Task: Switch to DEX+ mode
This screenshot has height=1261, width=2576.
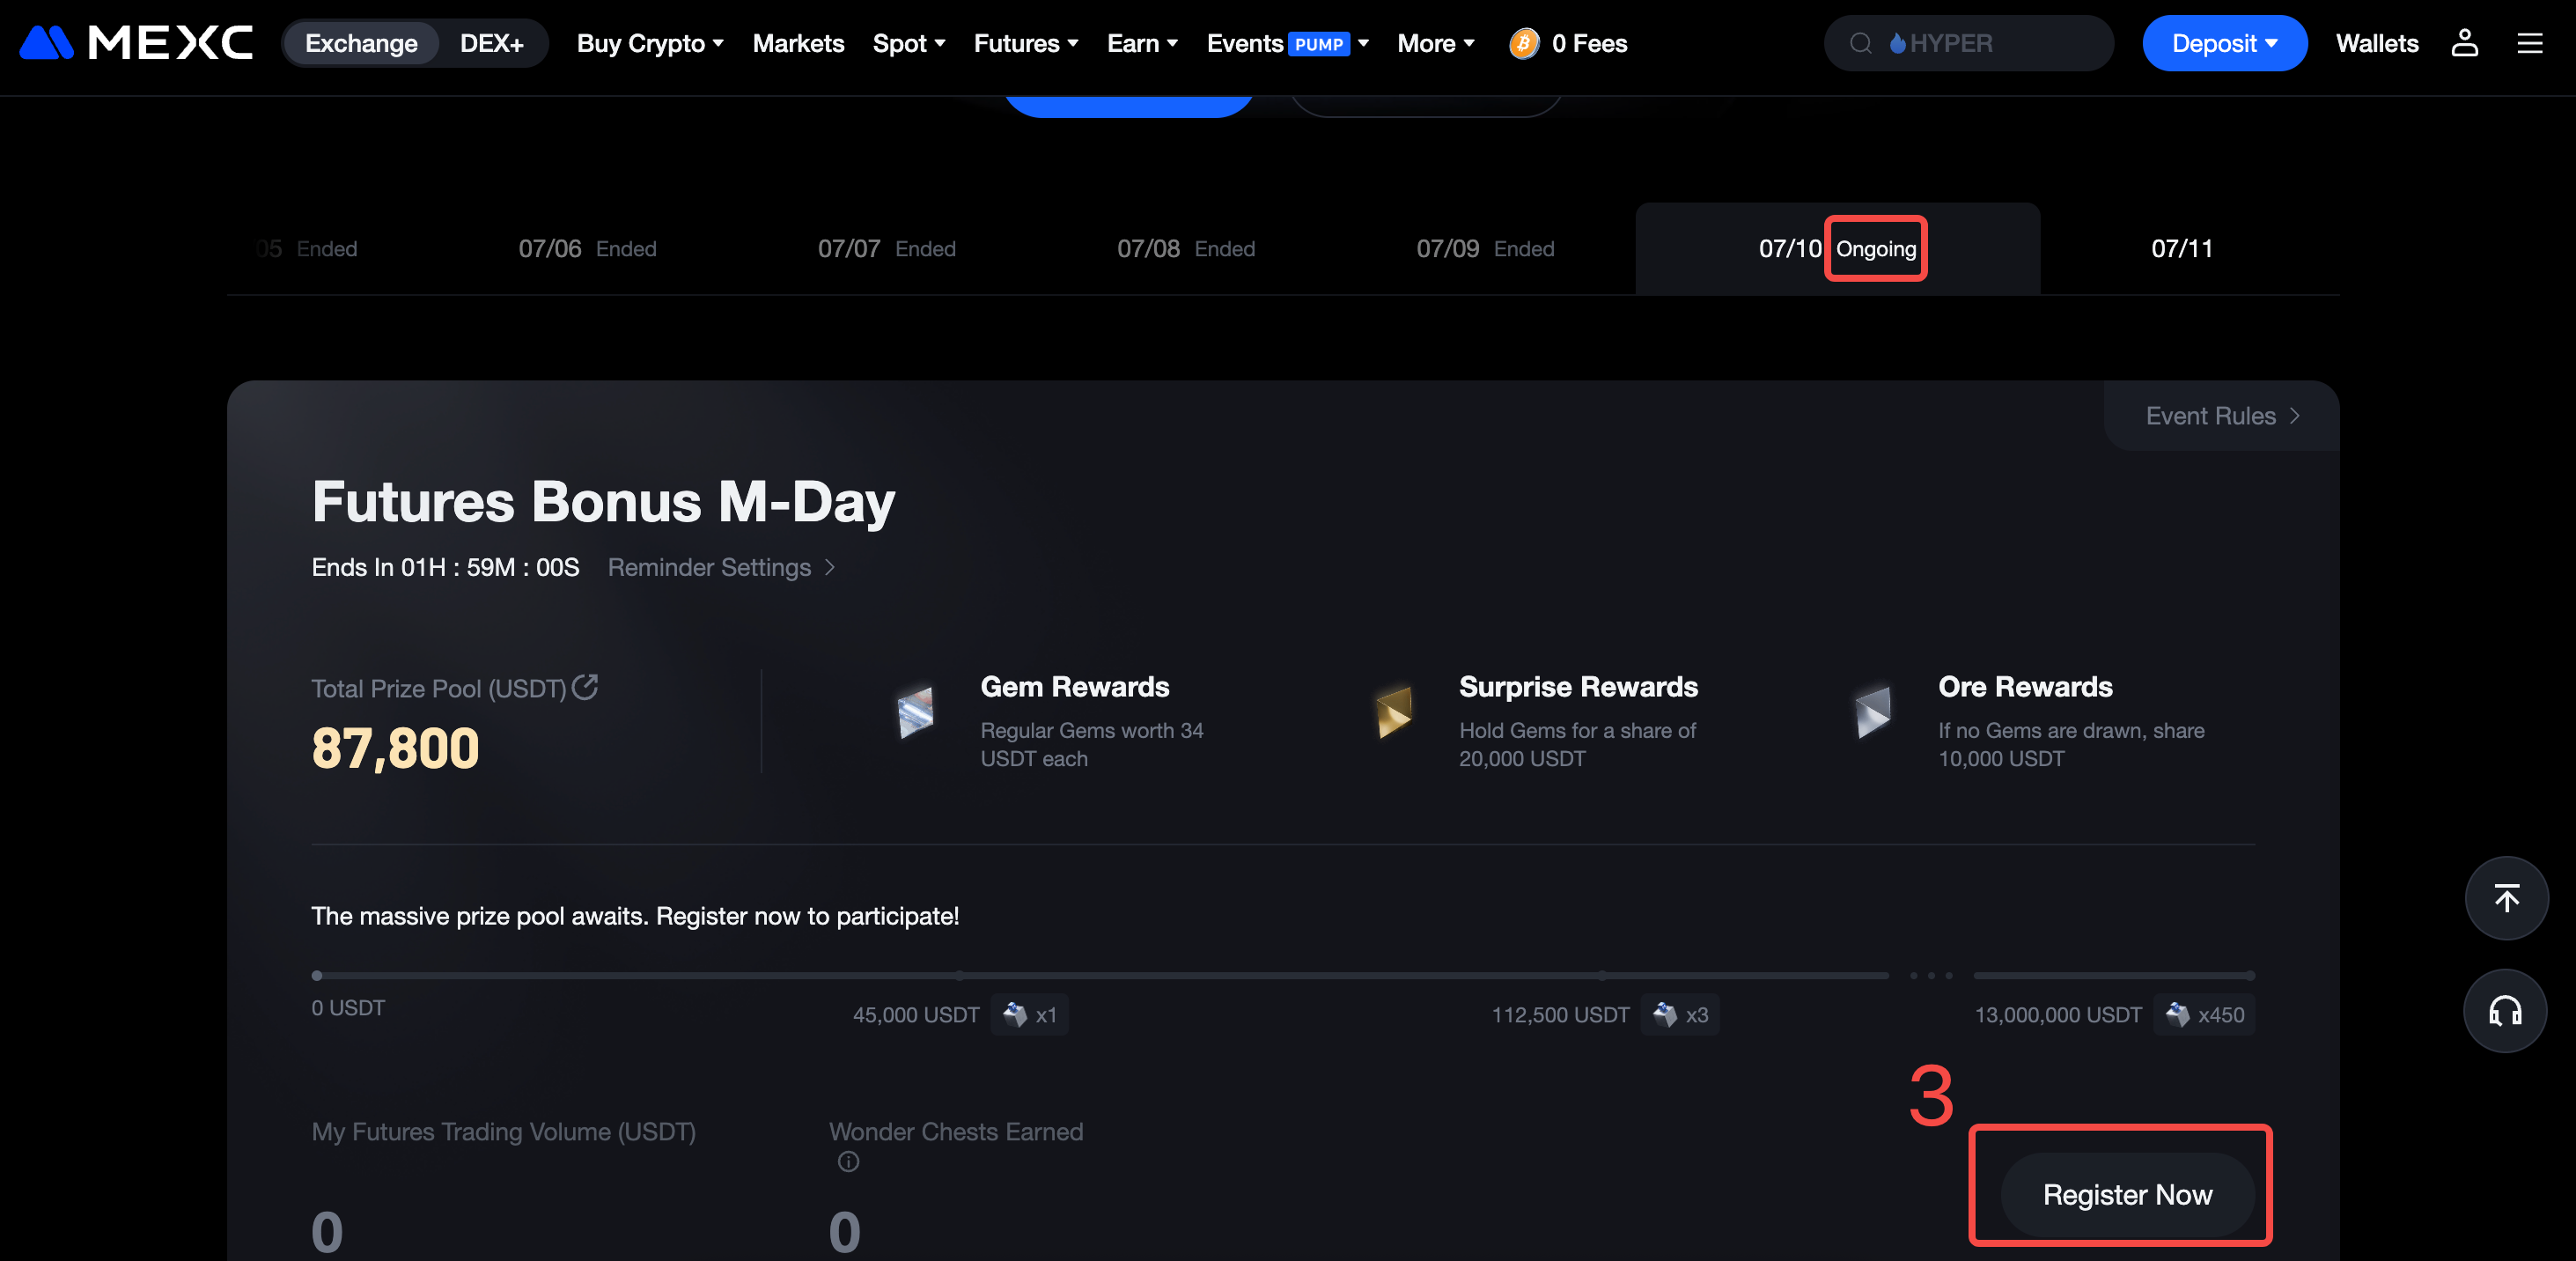Action: (491, 43)
